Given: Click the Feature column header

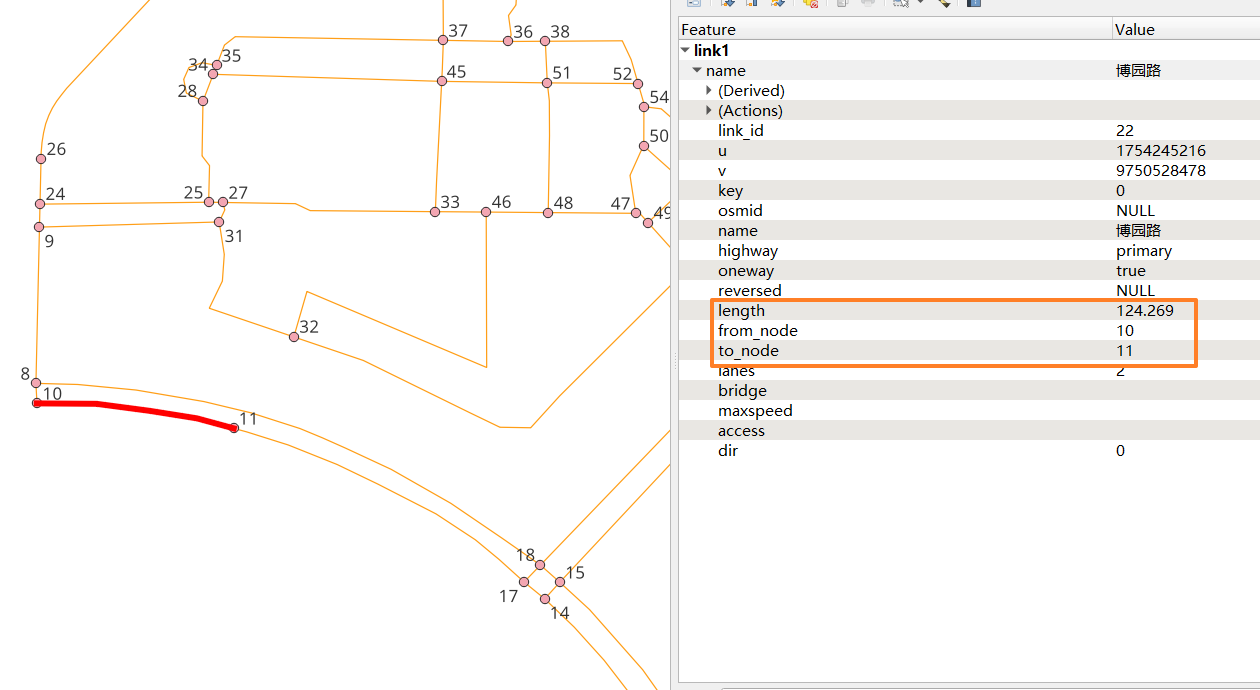Looking at the screenshot, I should pos(895,30).
